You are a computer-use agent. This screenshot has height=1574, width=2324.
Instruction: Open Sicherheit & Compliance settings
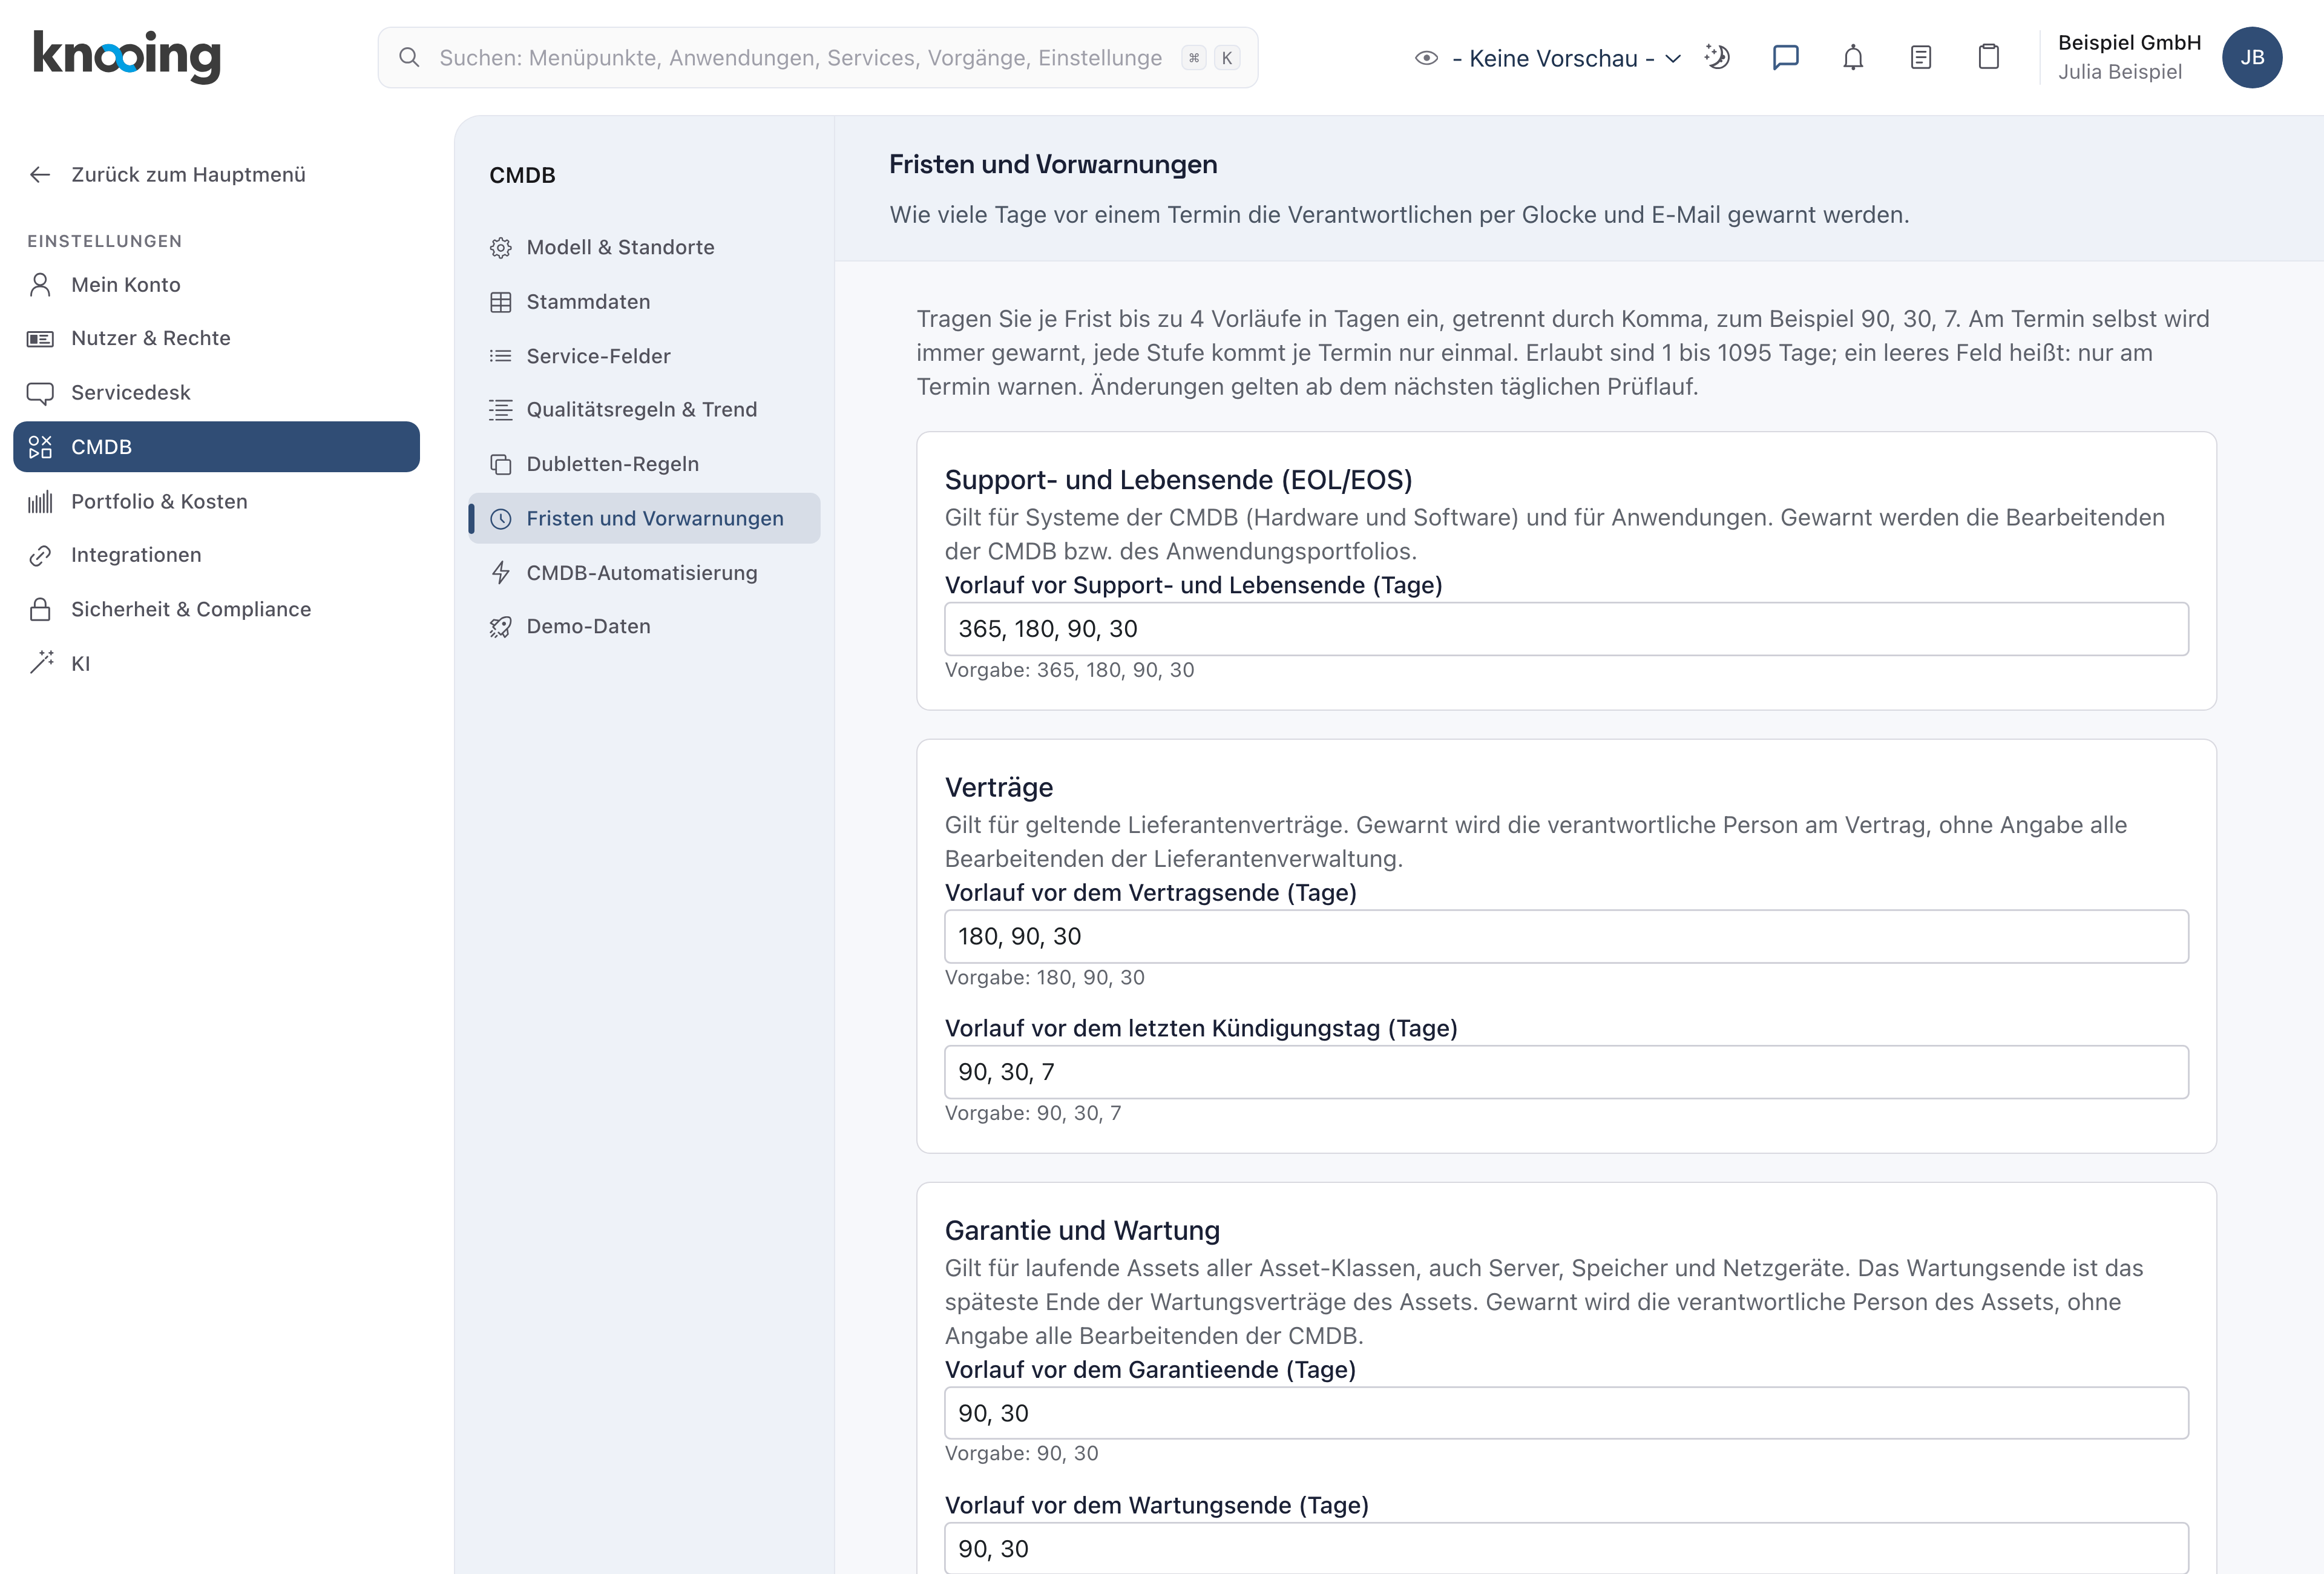pyautogui.click(x=216, y=609)
